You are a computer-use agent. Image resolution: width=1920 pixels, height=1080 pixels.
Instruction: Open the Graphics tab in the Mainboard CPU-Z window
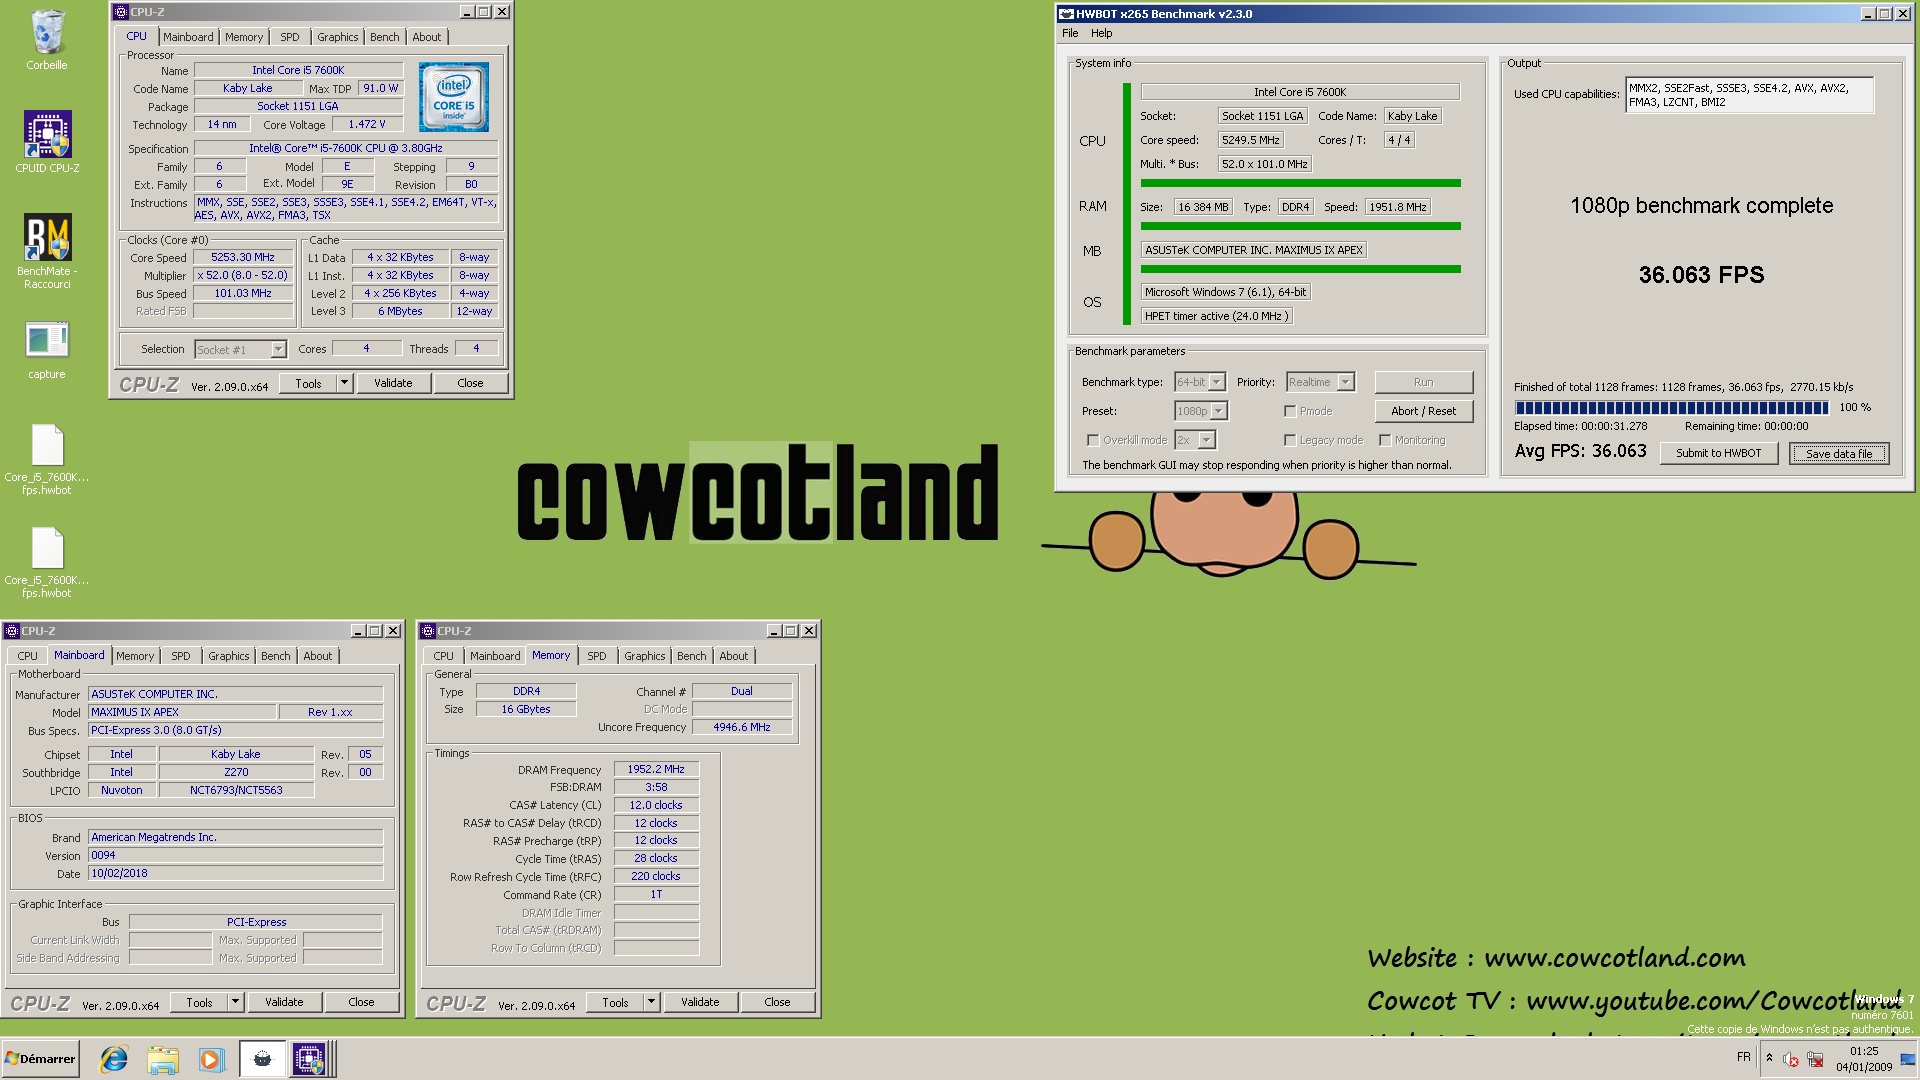(x=228, y=656)
